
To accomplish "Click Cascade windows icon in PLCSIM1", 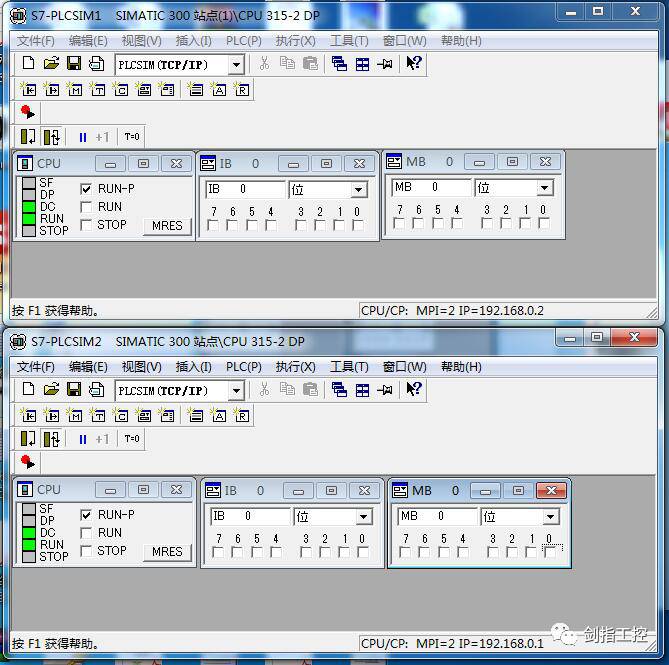I will click(339, 64).
